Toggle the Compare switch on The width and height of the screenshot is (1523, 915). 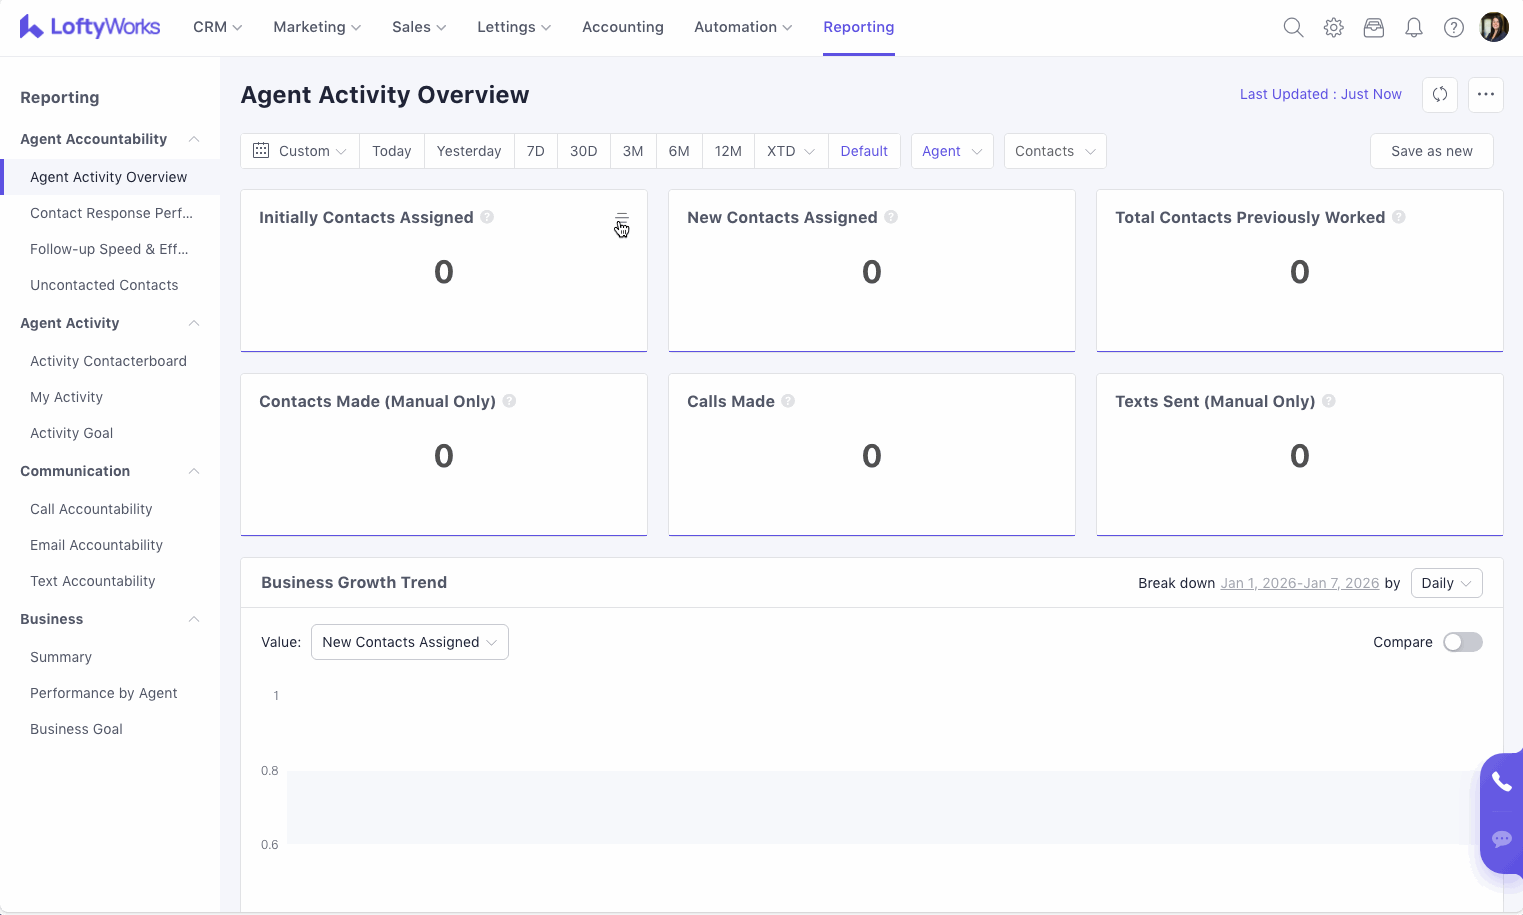coord(1462,642)
